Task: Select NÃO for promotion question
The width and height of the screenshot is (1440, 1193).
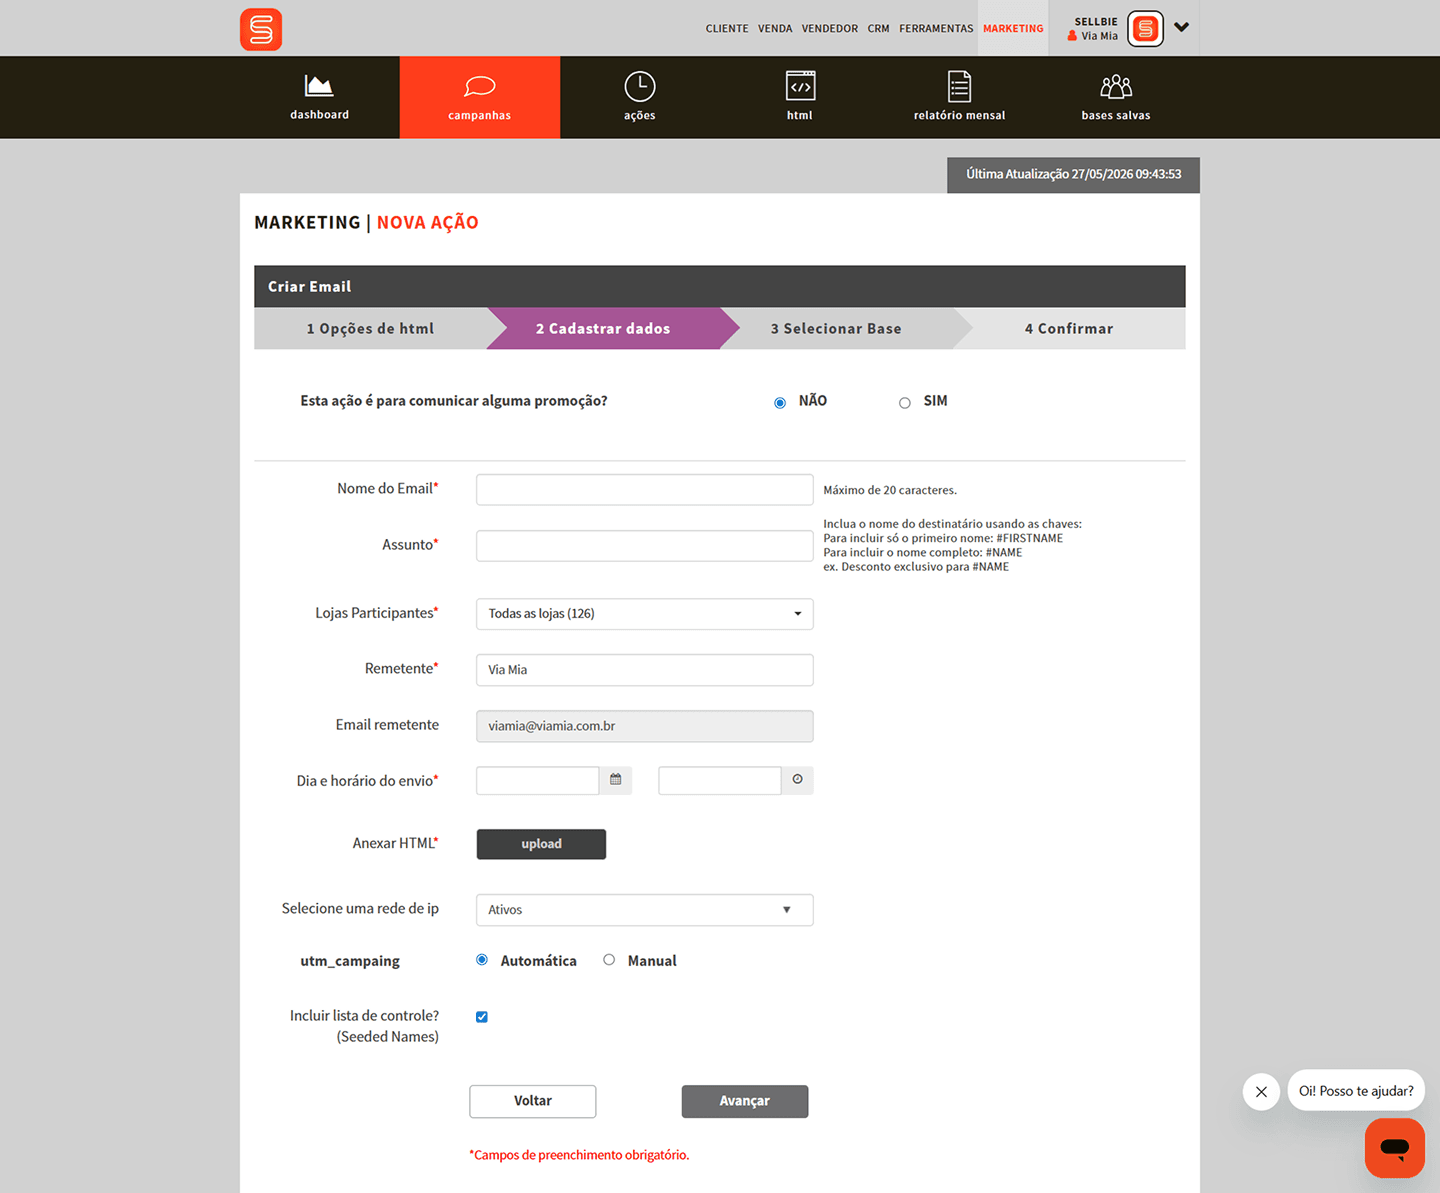Action: (780, 403)
